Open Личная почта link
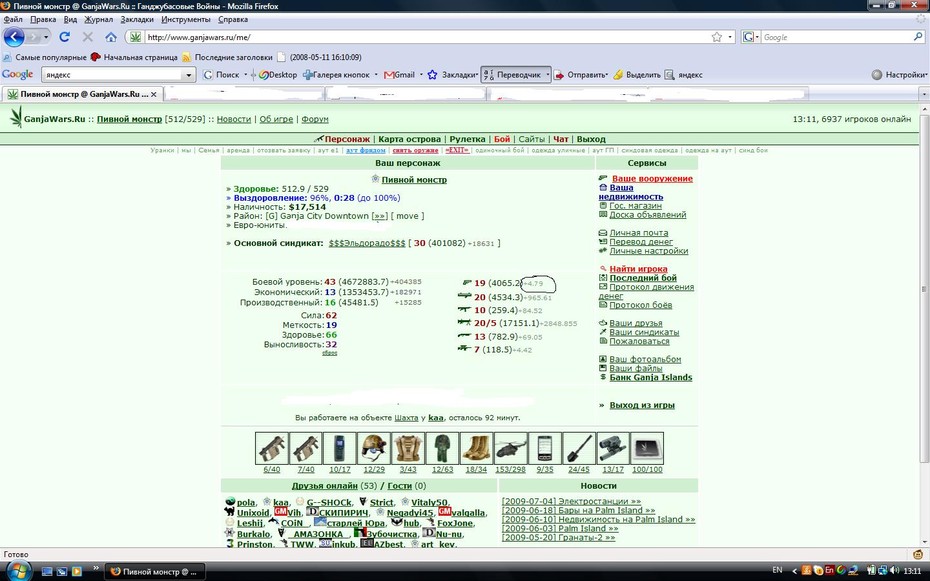This screenshot has height=581, width=930. 639,233
